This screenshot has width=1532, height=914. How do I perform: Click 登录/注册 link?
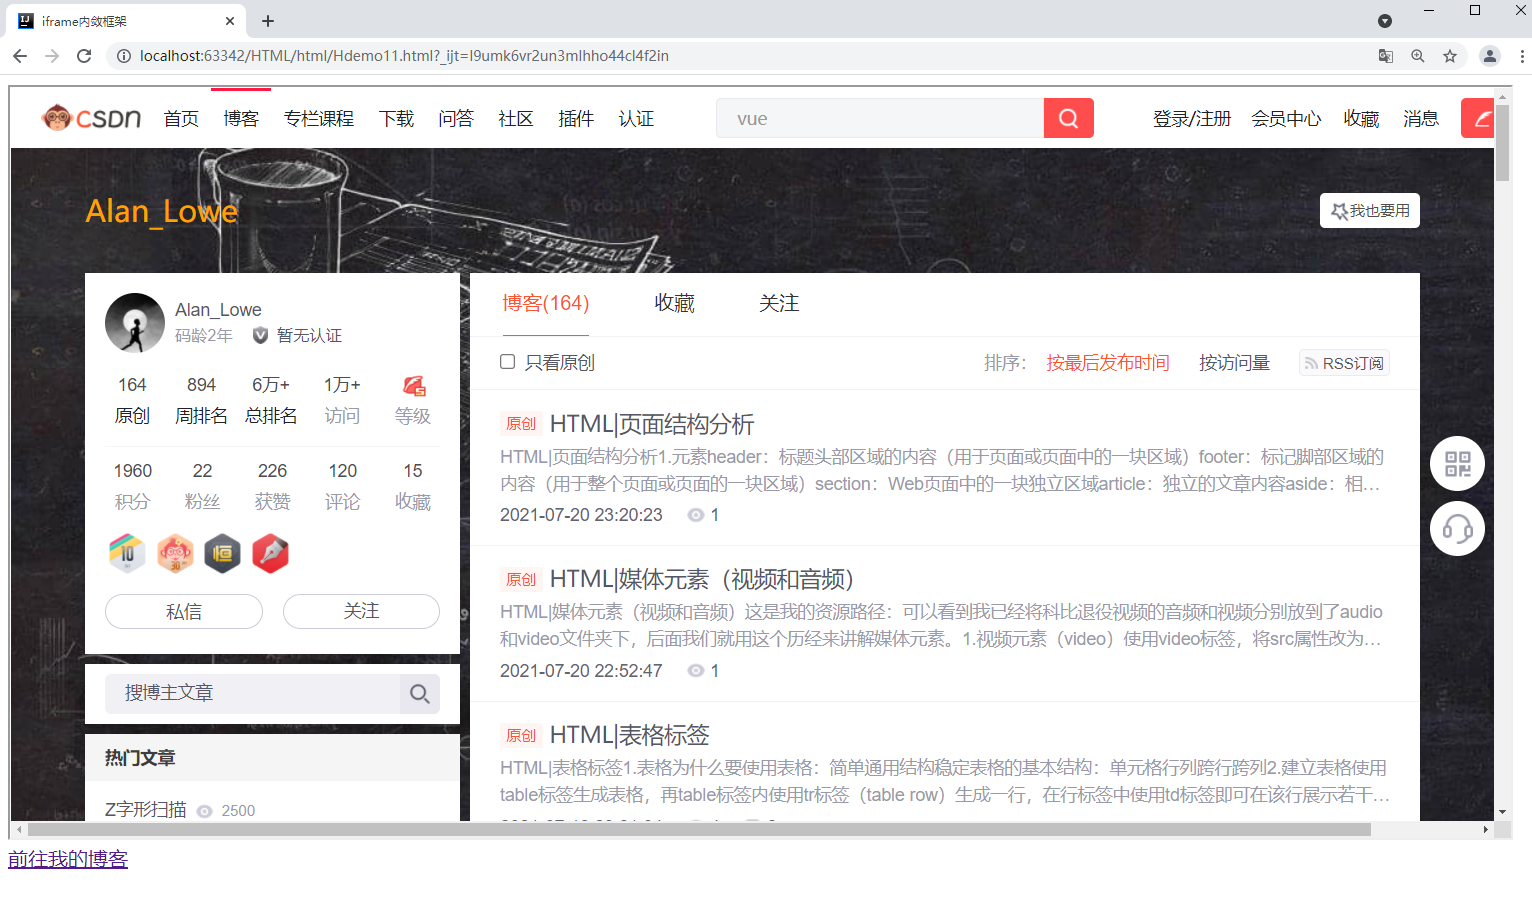[x=1192, y=119]
